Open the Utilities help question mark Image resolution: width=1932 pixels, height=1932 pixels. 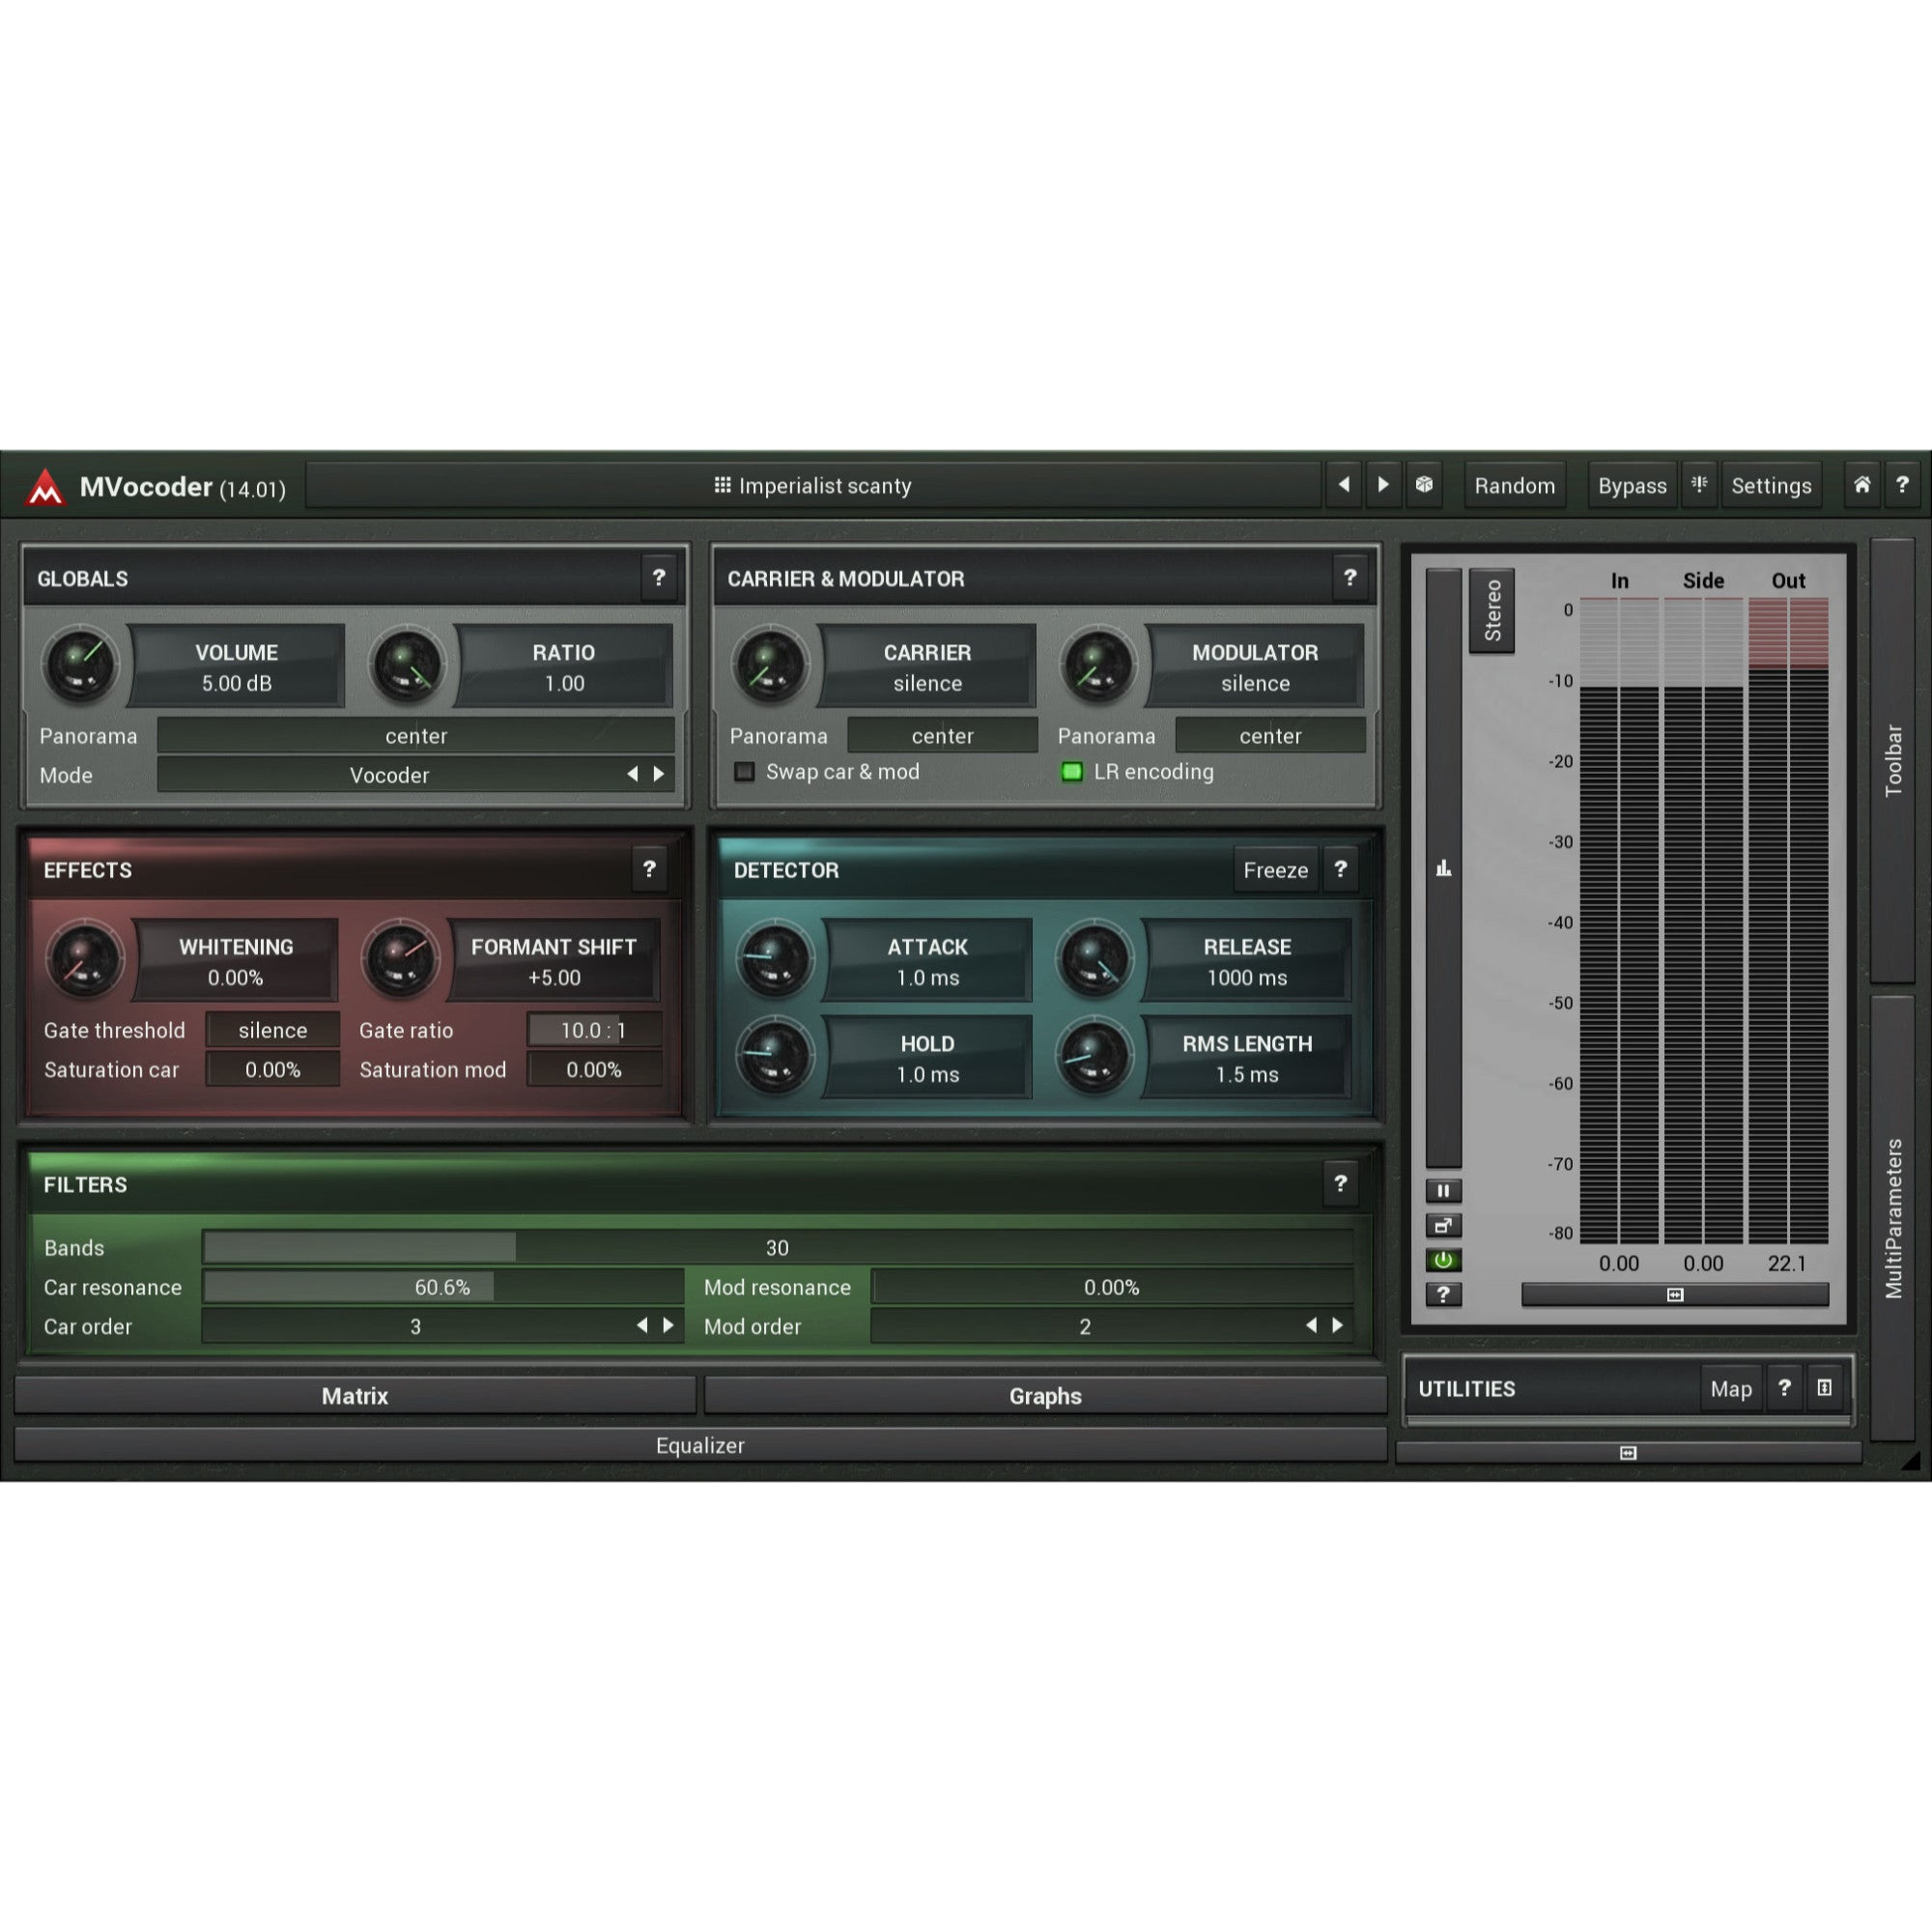tap(1784, 1388)
